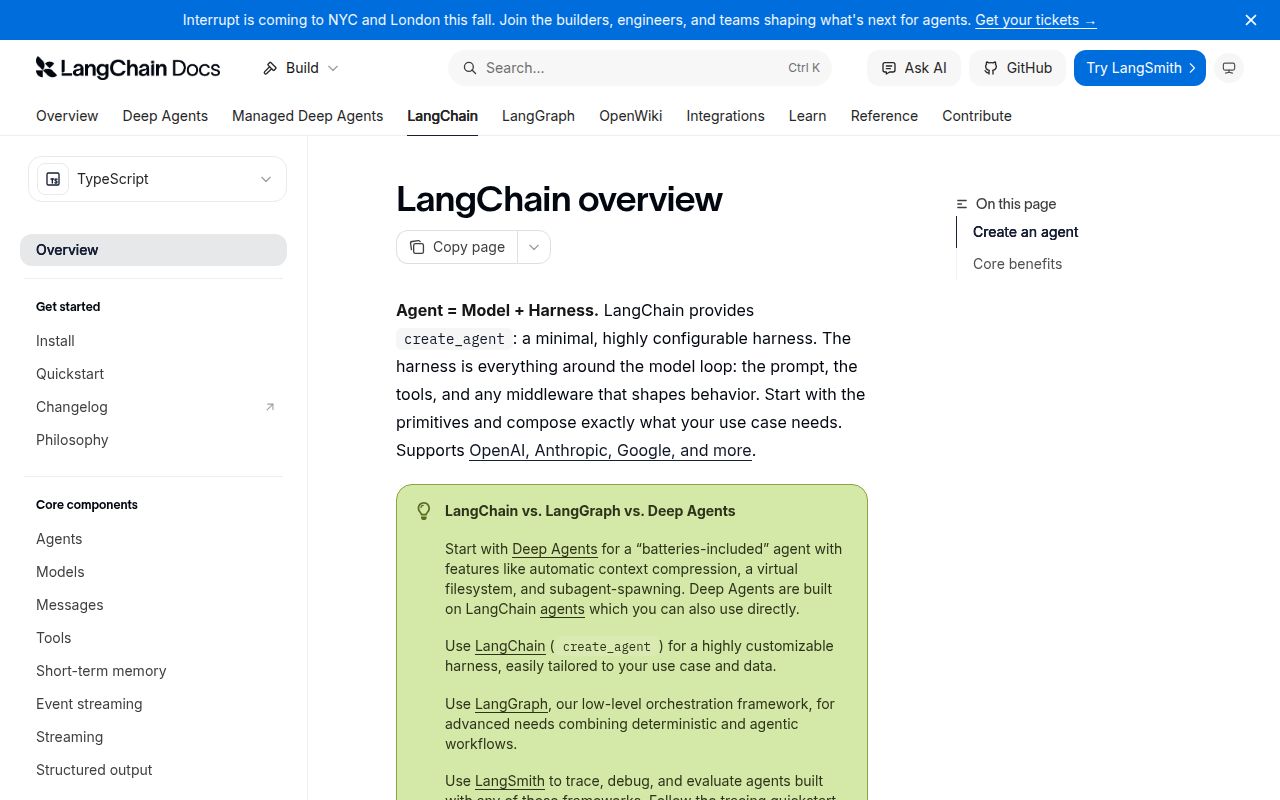Switch to the LangGraph tab
1280x800 pixels.
click(538, 116)
